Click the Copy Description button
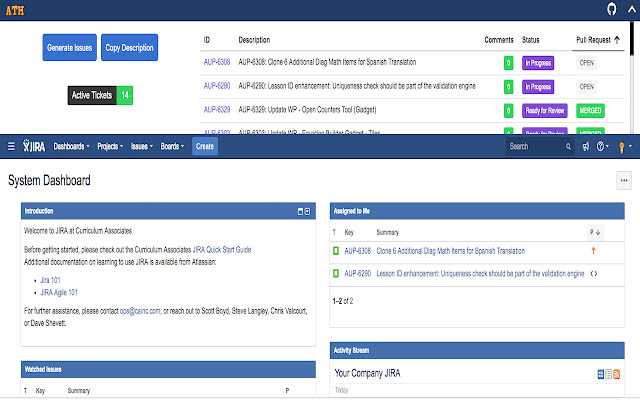Image resolution: width=640 pixels, height=400 pixels. [129, 47]
